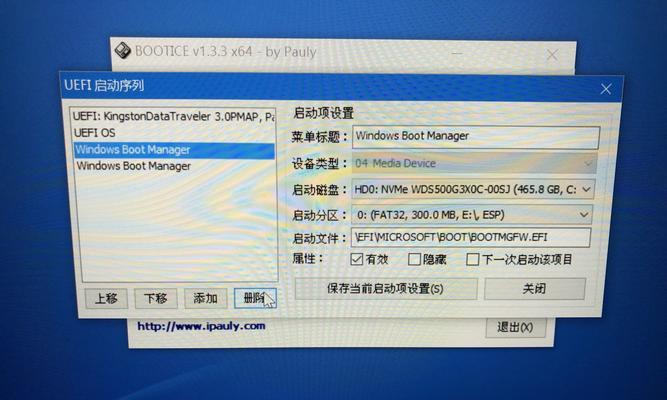The height and width of the screenshot is (400, 667).
Task: Open the 启动磁盘 boot disk dropdown
Action: click(473, 189)
